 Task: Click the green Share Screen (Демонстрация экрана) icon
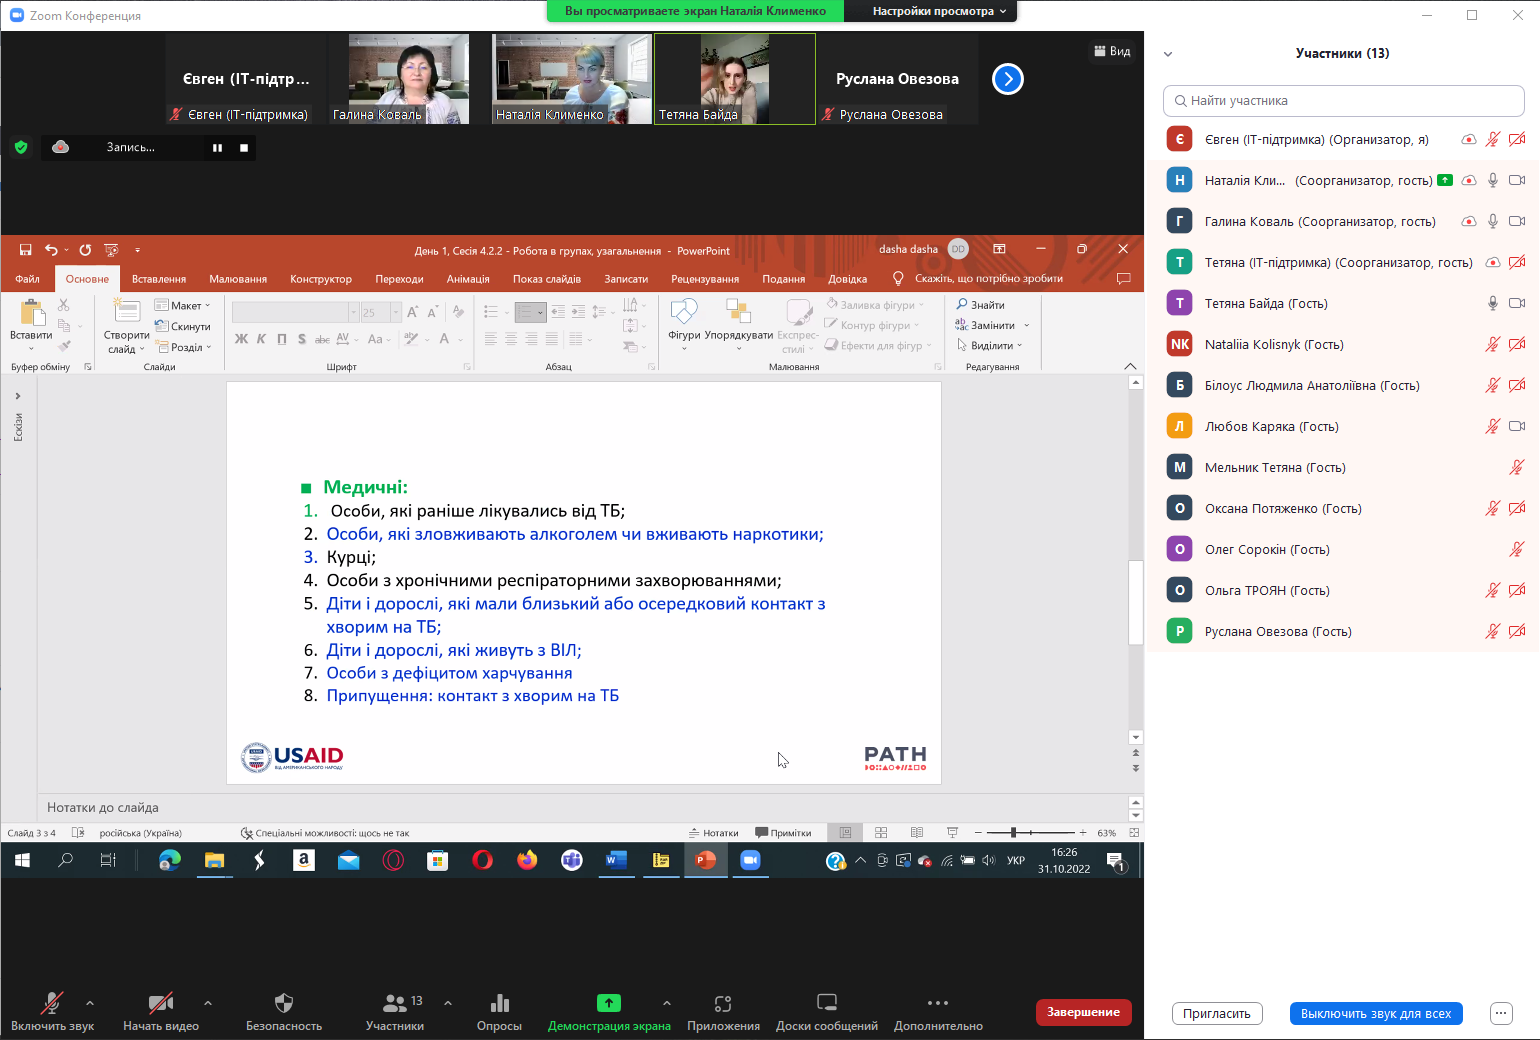pos(608,1003)
